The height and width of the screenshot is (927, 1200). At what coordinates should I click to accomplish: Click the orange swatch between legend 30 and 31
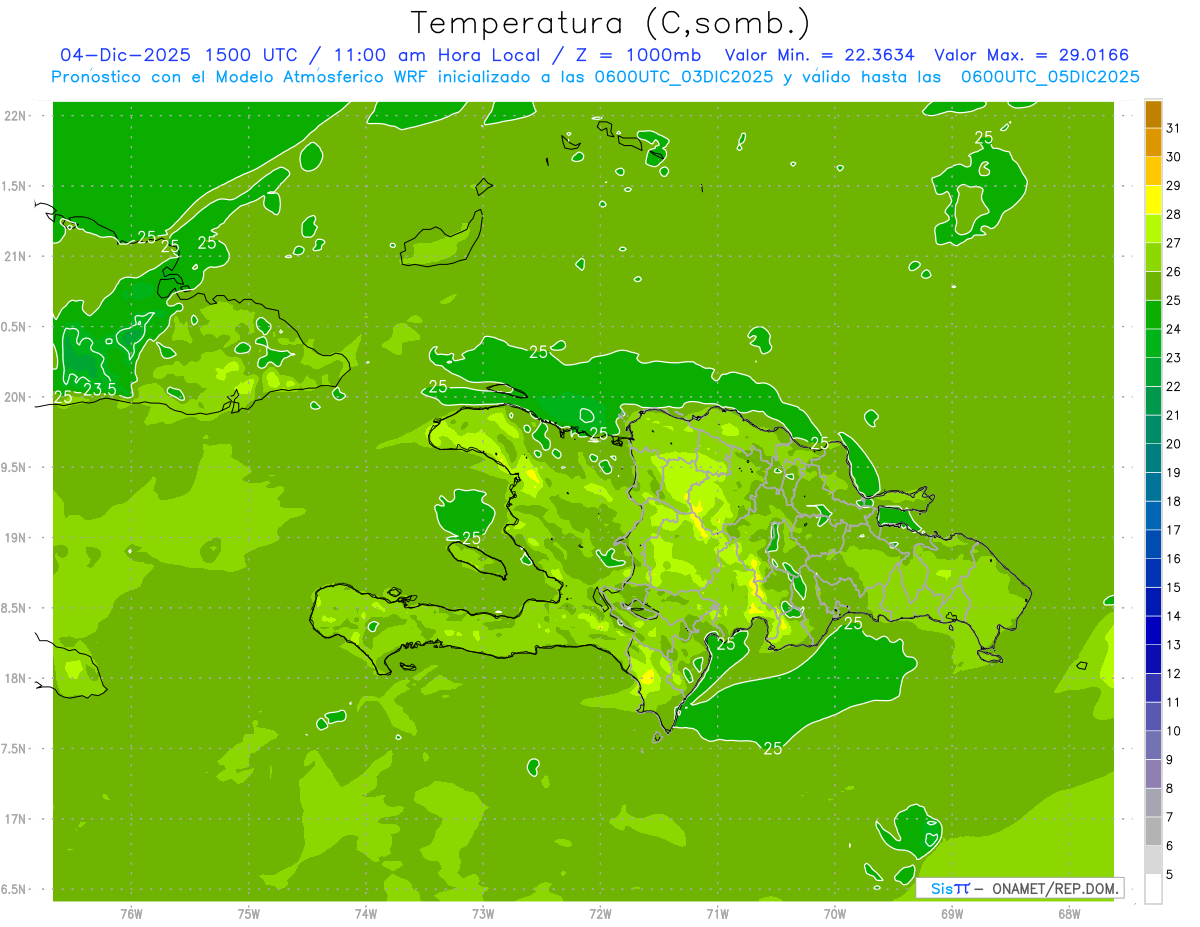click(x=1153, y=143)
